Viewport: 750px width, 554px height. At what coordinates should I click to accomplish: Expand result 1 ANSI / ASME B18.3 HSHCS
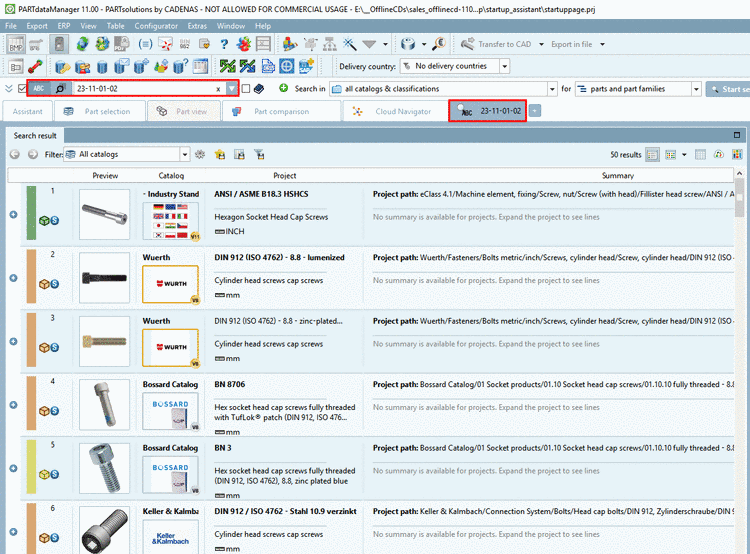click(x=13, y=214)
